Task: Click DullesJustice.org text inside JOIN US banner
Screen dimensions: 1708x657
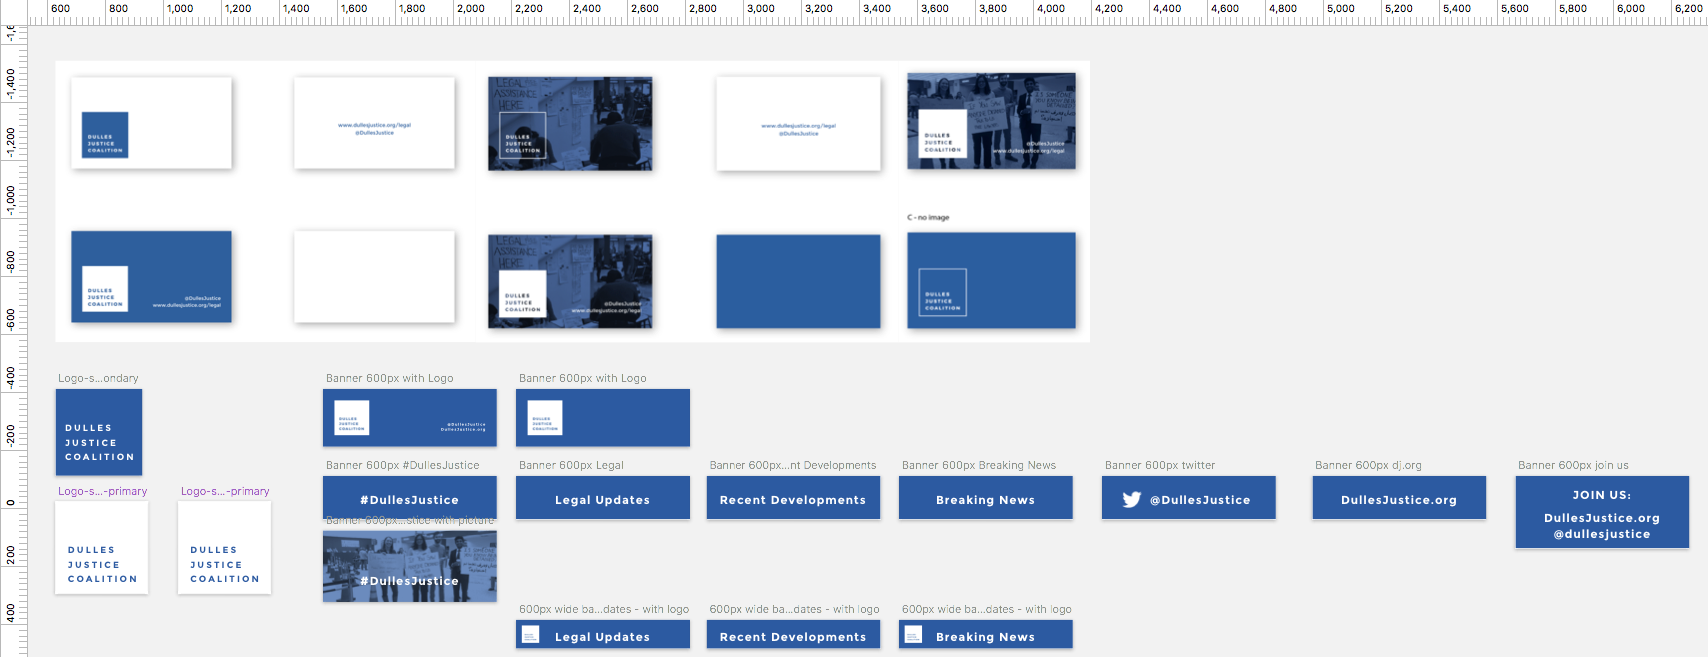Action: tap(1602, 518)
